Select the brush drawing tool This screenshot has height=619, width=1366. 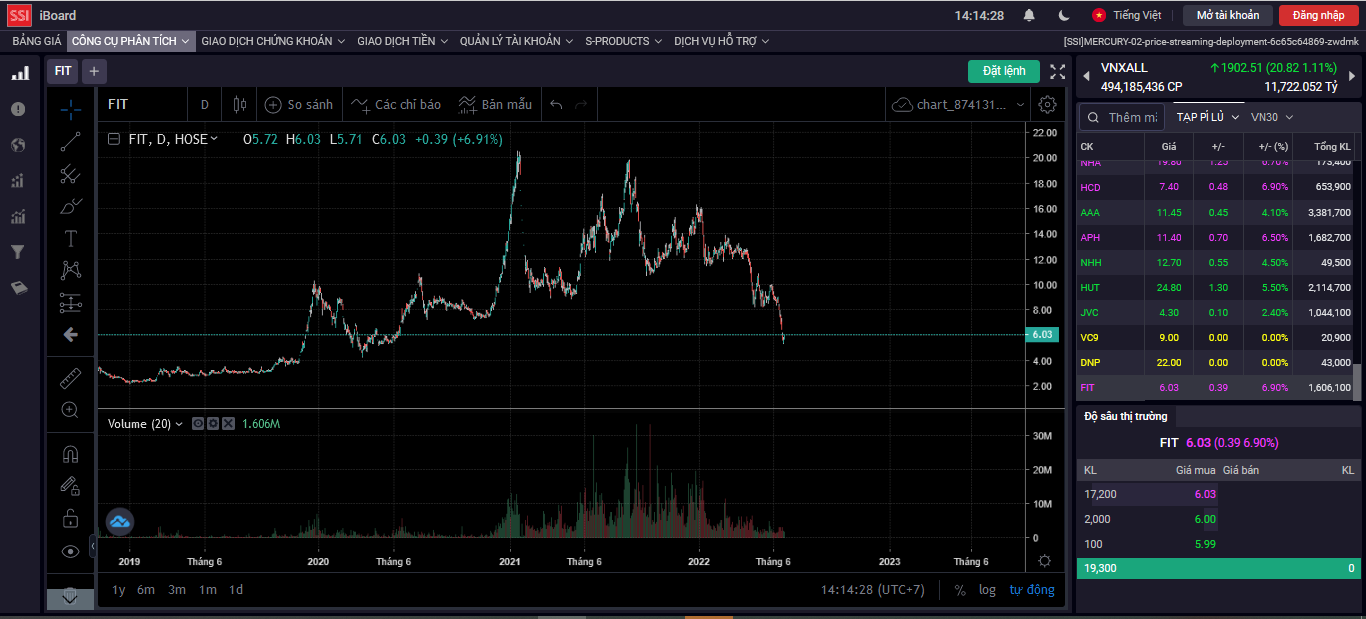70,206
